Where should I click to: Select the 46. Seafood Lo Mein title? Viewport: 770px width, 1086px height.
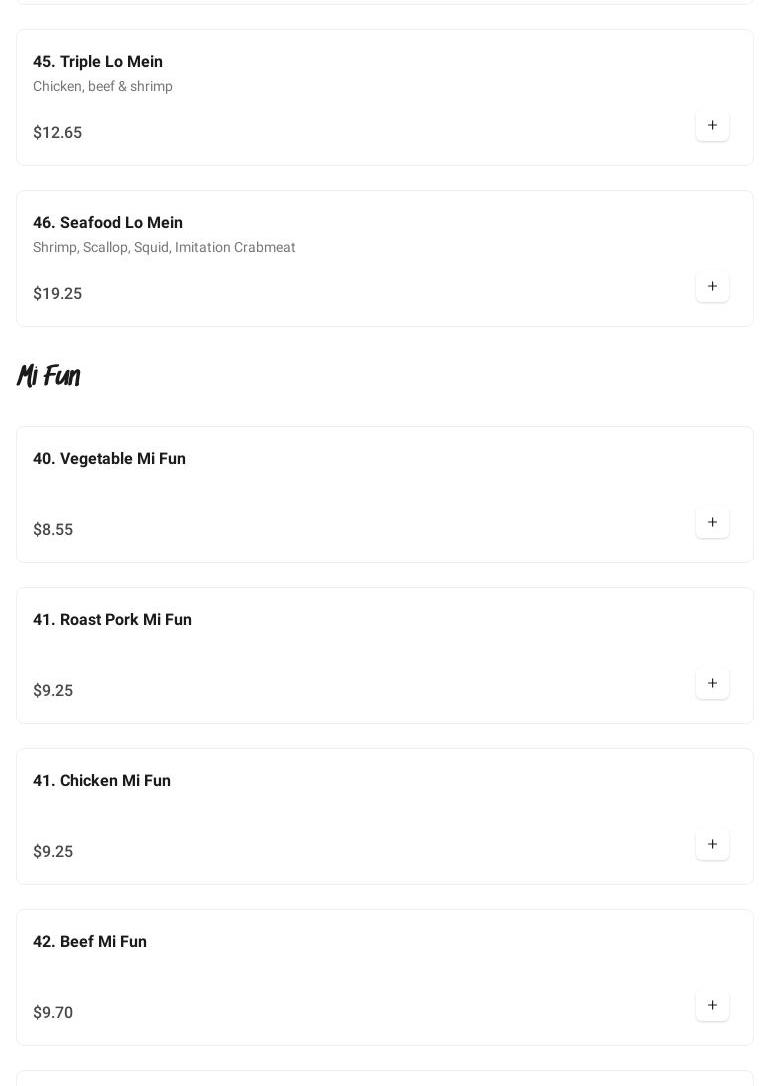tap(108, 223)
